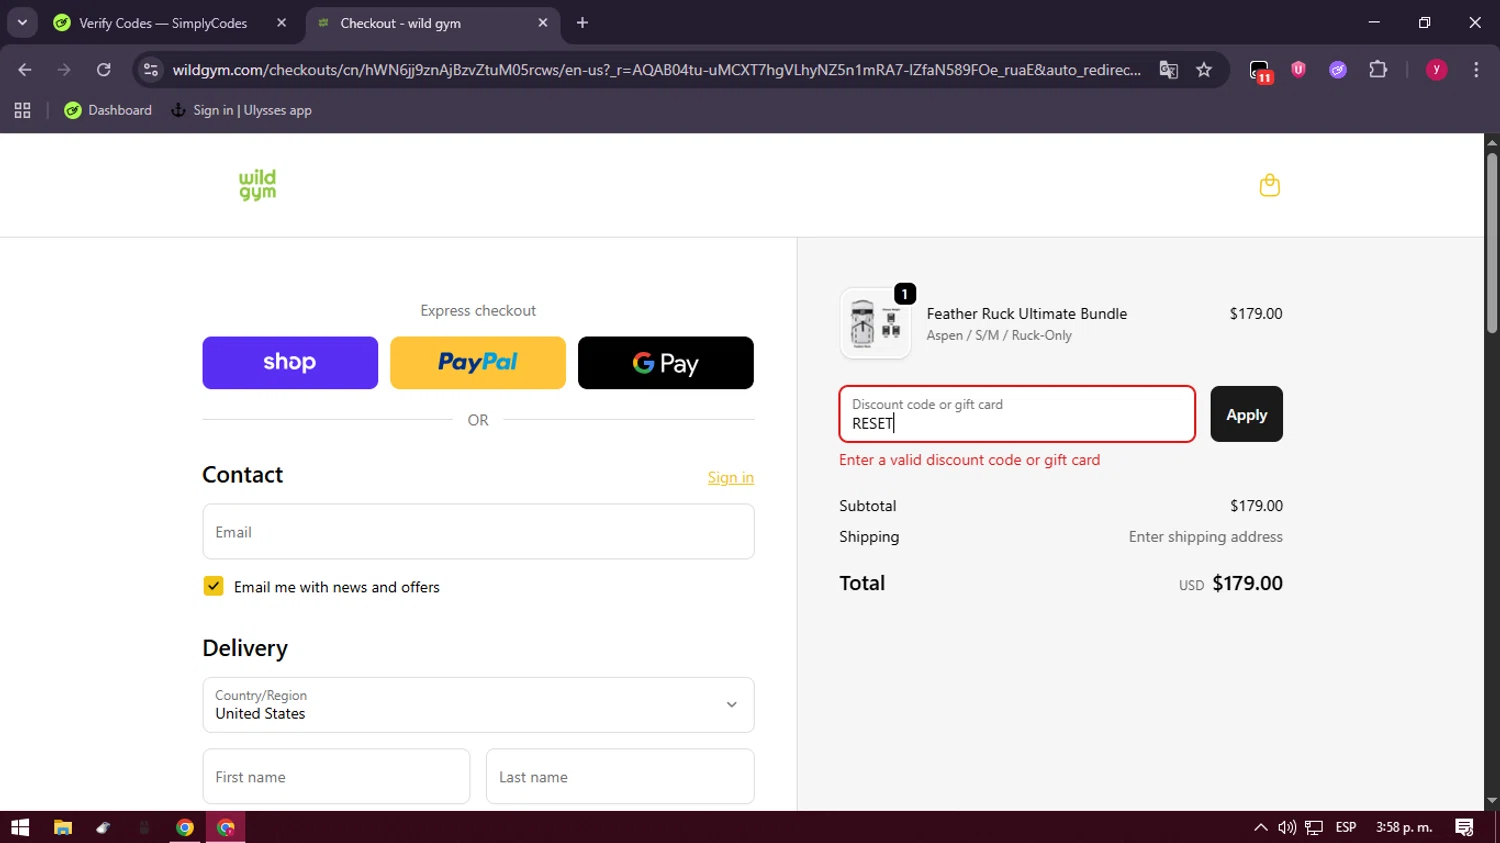The width and height of the screenshot is (1500, 843).
Task: Click the Enter shipping address text
Action: pyautogui.click(x=1206, y=537)
